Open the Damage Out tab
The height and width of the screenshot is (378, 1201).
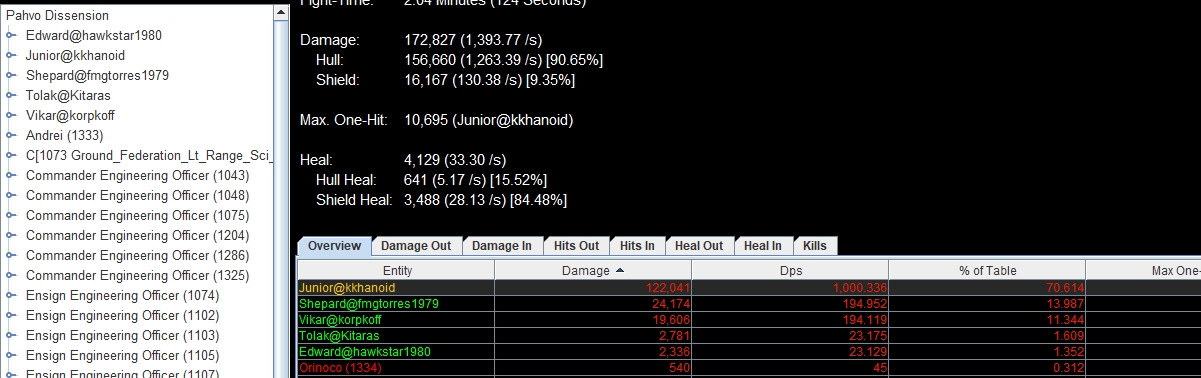[416, 246]
